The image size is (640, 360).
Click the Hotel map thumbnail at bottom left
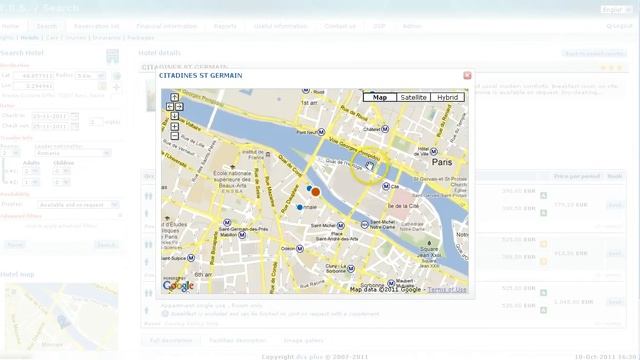(61, 317)
